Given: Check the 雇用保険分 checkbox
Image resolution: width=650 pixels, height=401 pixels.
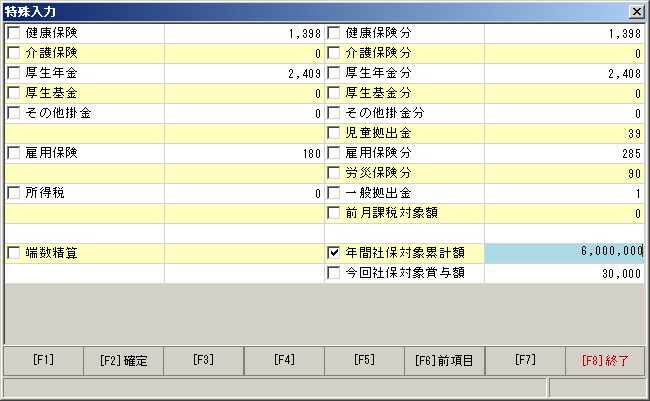Looking at the screenshot, I should [x=334, y=153].
